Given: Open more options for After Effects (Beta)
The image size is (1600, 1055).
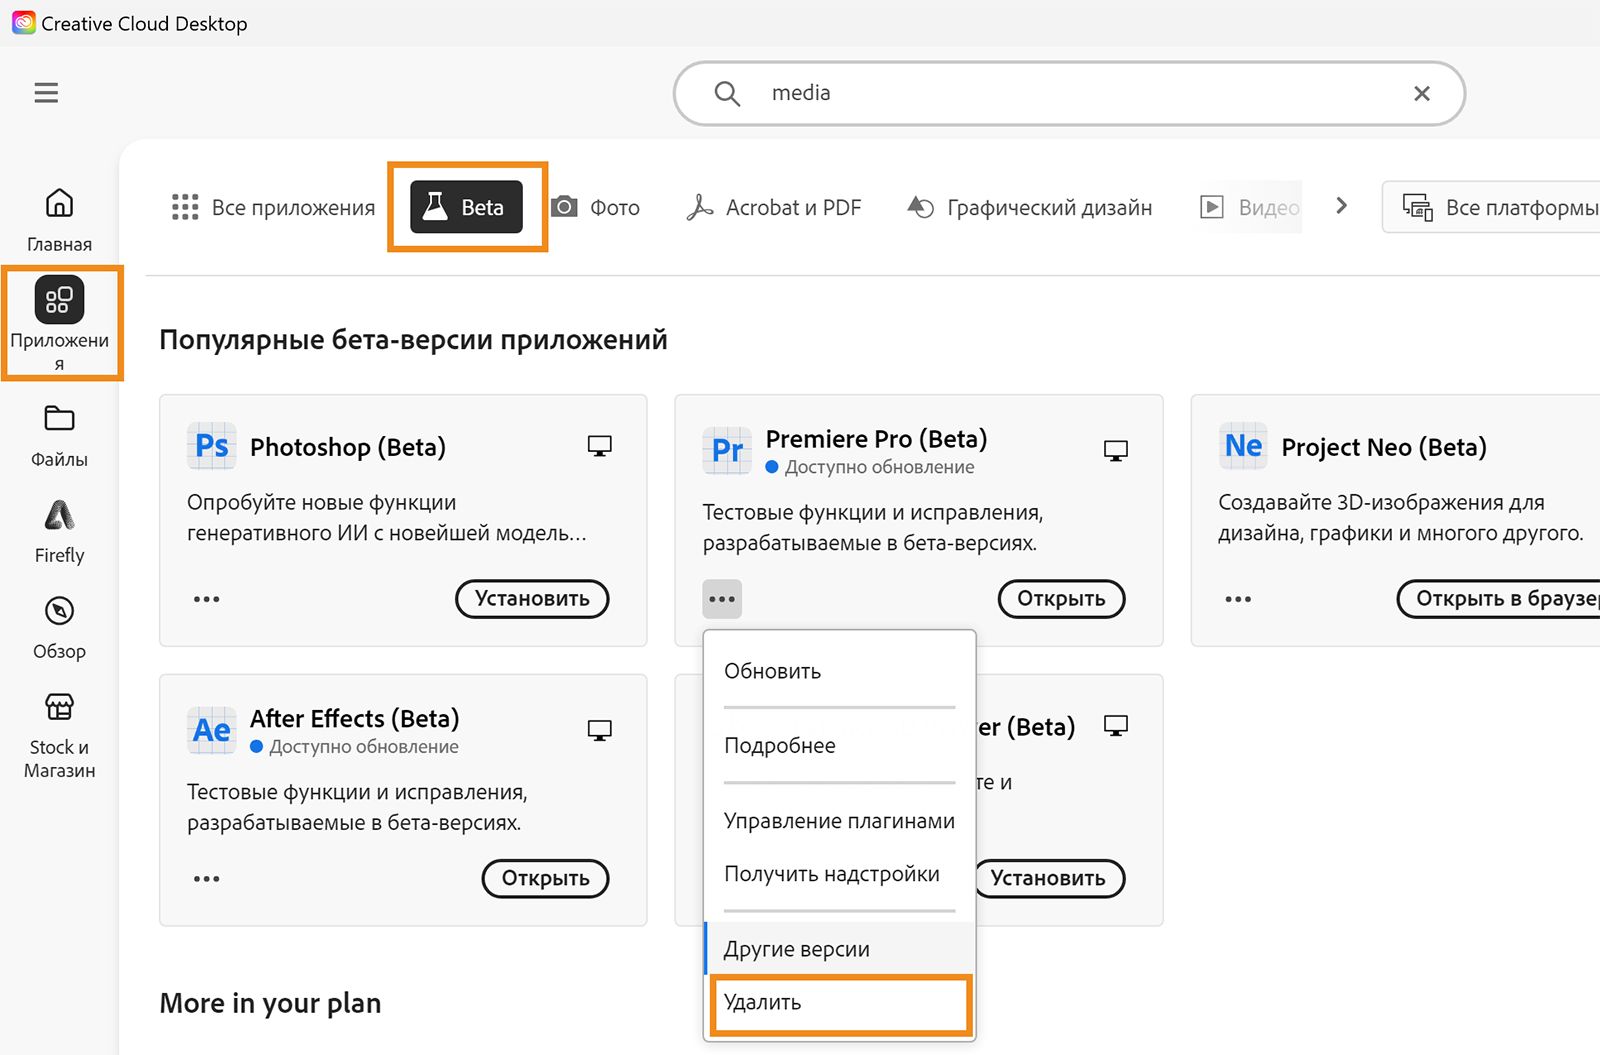Looking at the screenshot, I should click(x=206, y=879).
